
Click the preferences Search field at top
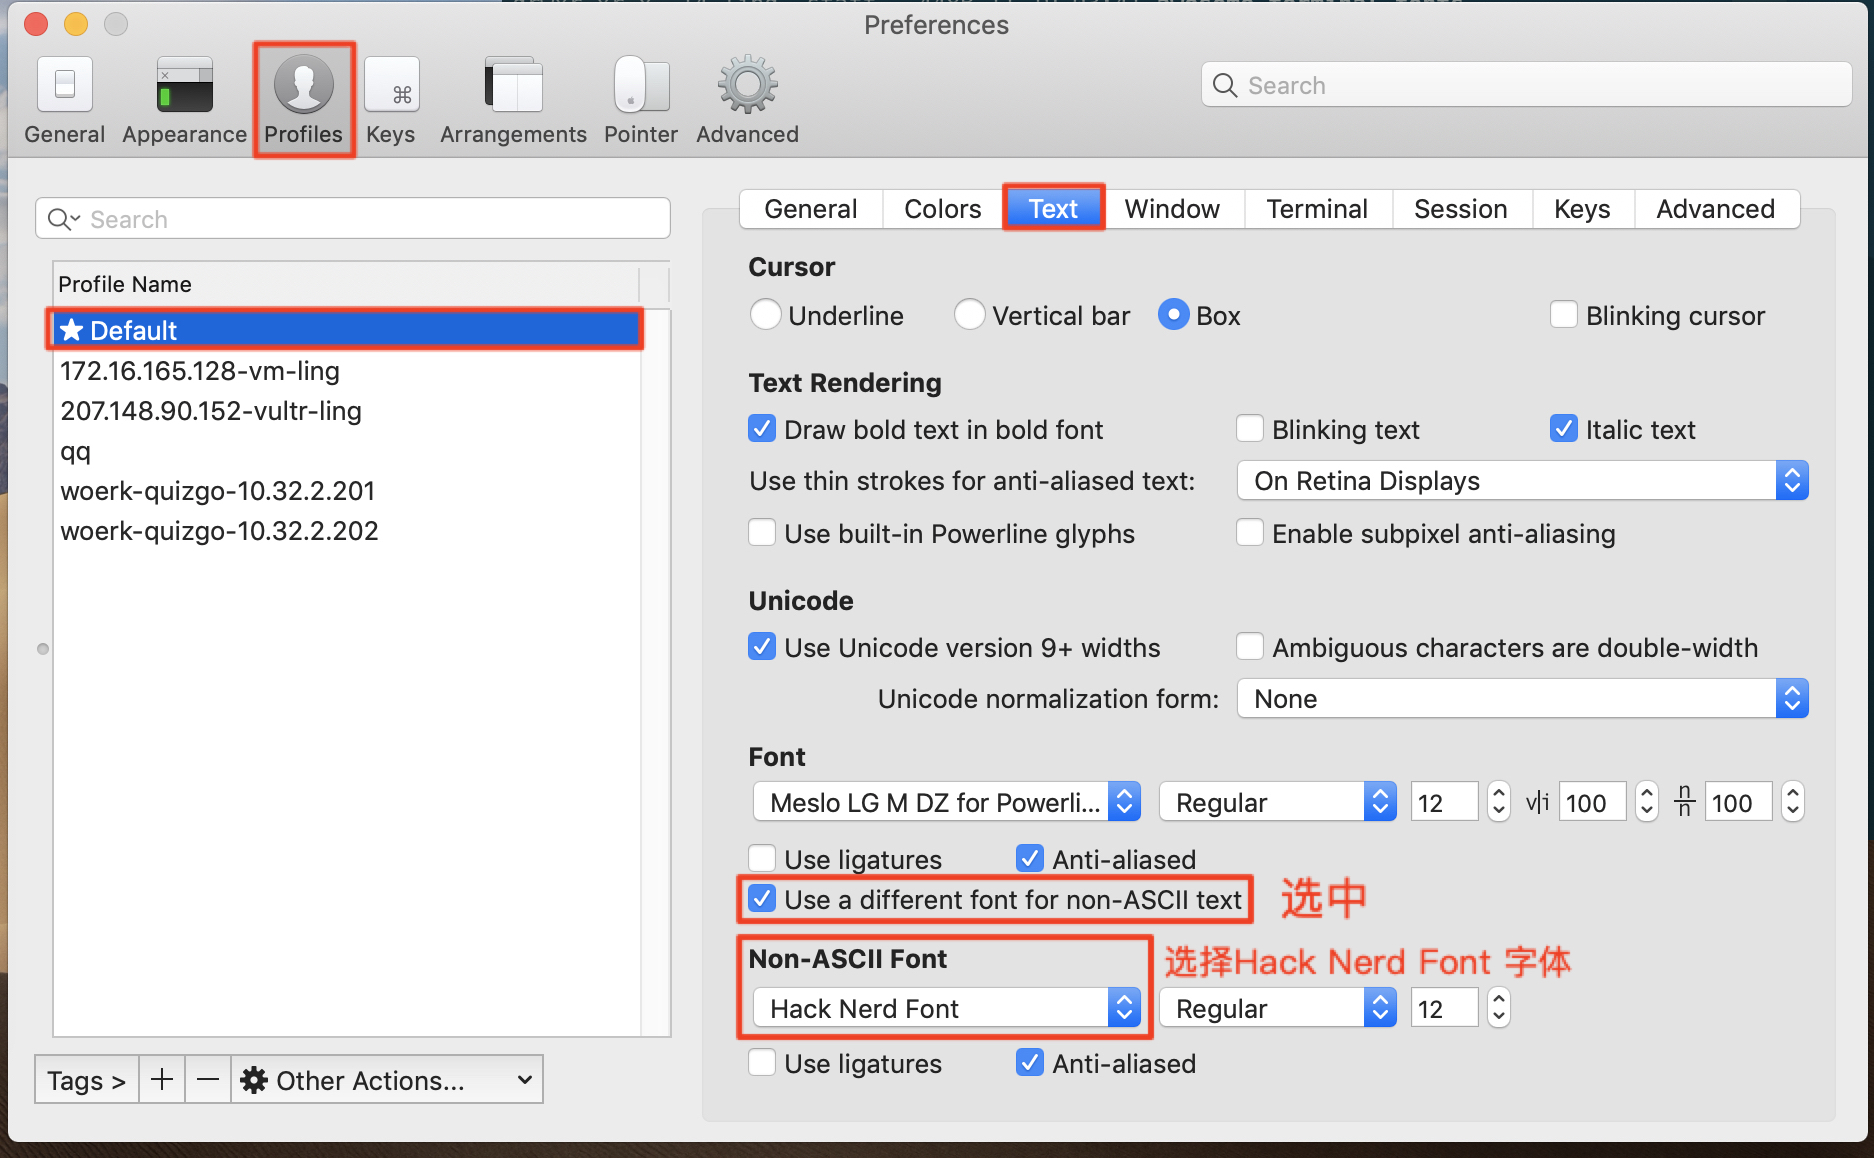(1527, 85)
